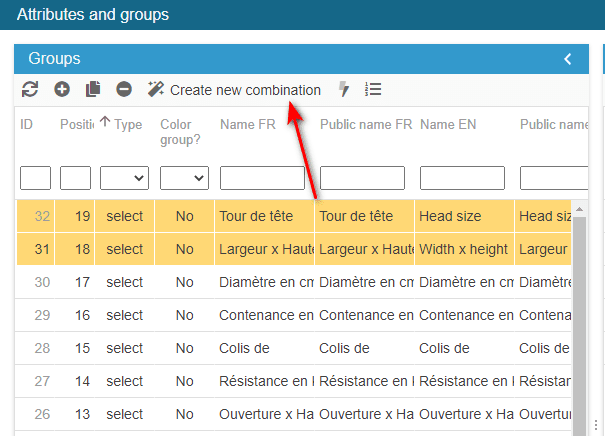Viewport: 605px width, 436px height.
Task: Click the Name FR filter input field
Action: click(x=262, y=178)
